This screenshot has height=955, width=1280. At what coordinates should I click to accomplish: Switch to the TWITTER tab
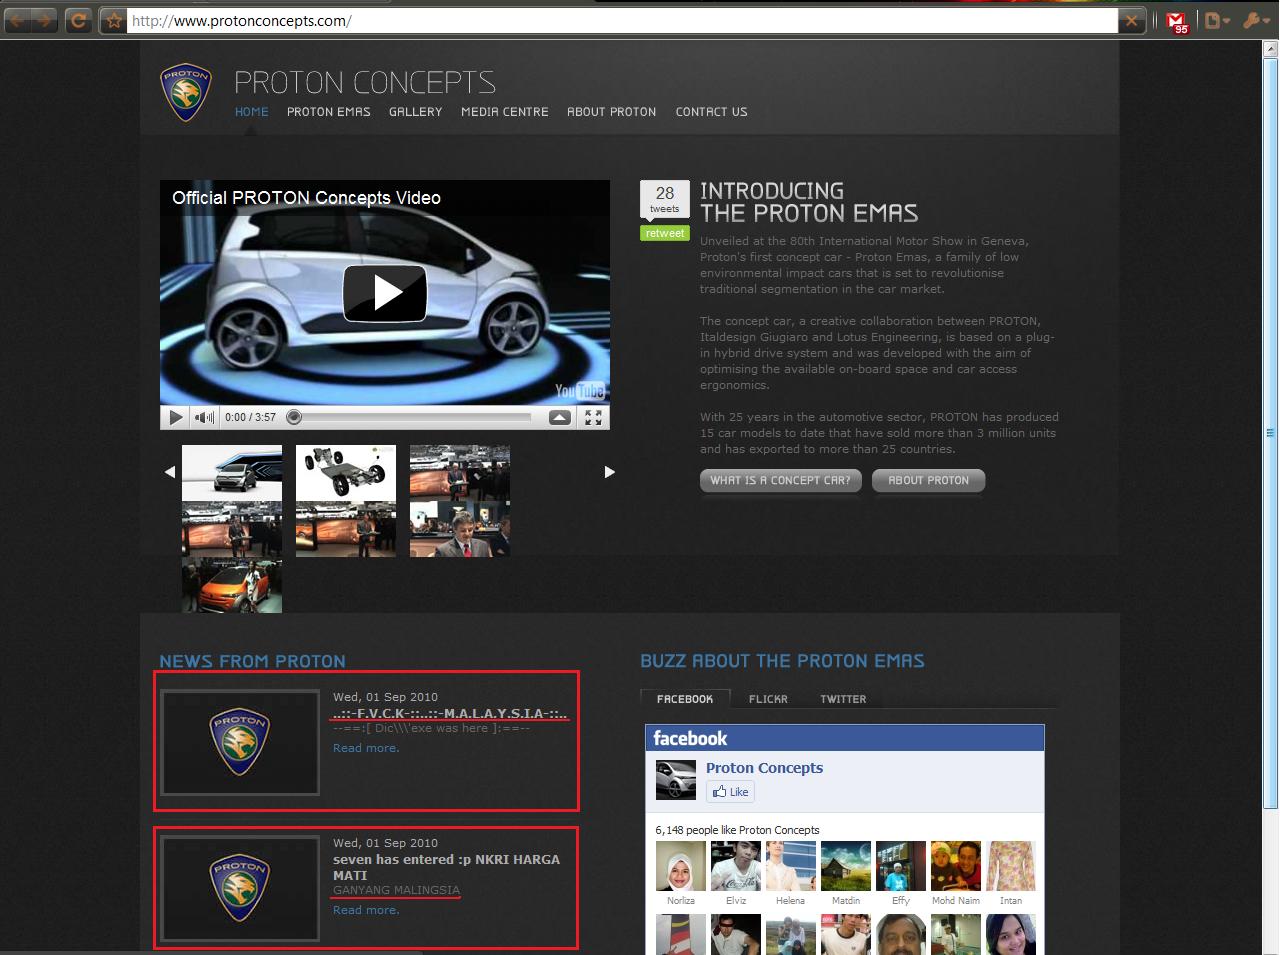tap(843, 699)
